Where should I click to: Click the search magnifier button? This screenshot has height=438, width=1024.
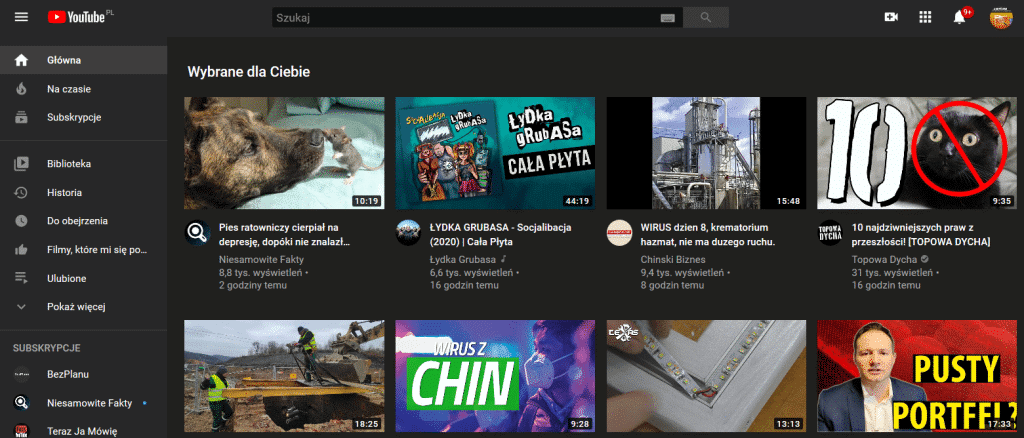click(x=705, y=18)
